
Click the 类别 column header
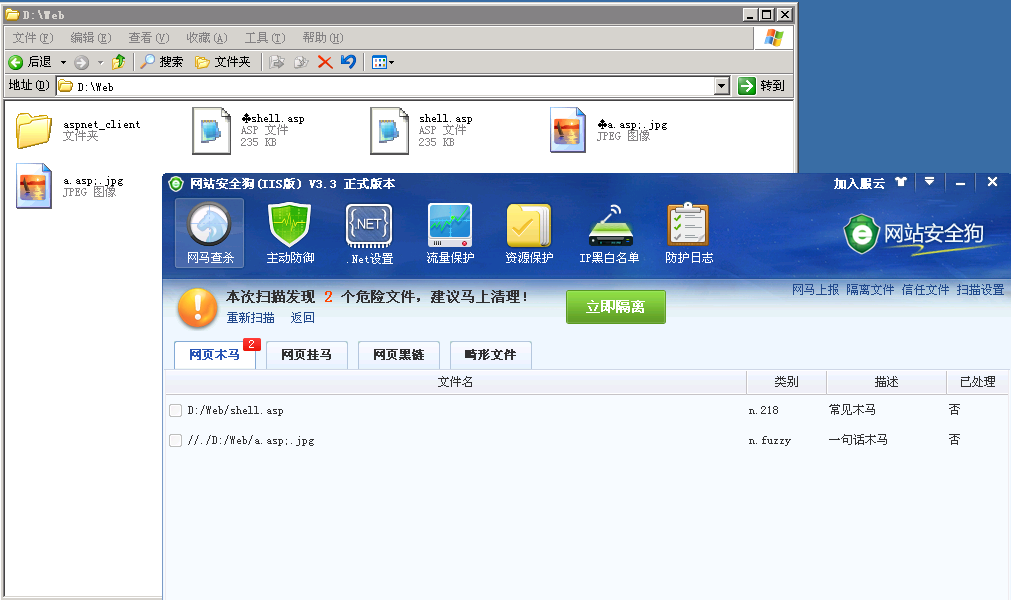(x=786, y=382)
